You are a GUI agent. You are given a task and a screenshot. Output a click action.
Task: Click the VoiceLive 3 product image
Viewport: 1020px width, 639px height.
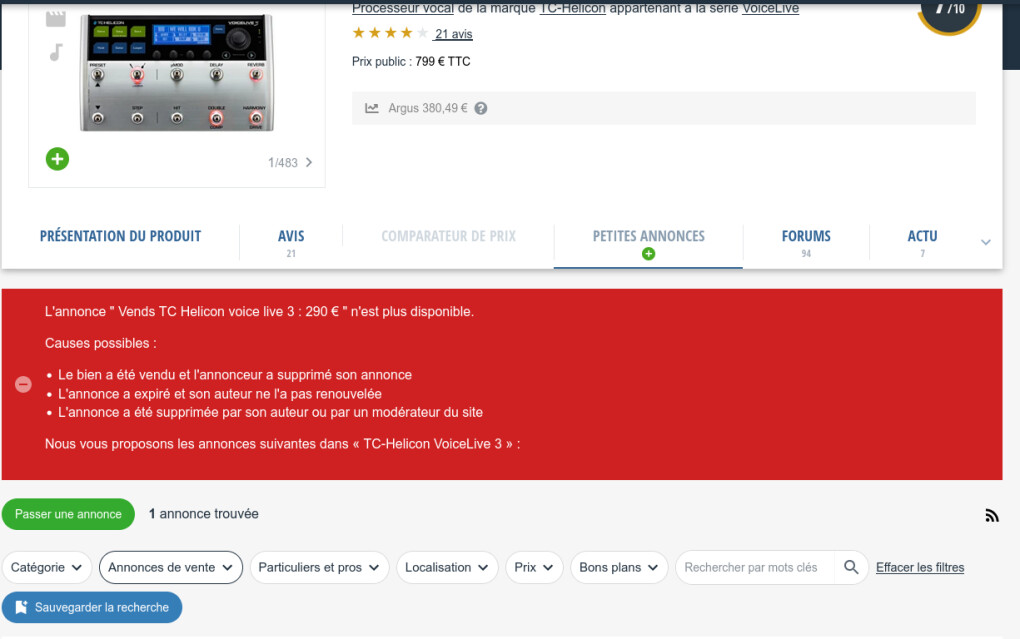176,74
